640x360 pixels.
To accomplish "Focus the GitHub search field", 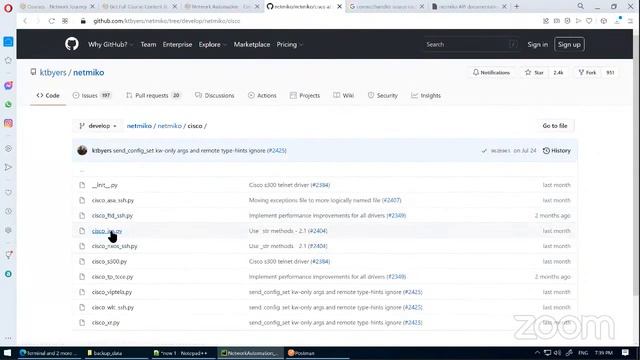I will [x=471, y=44].
